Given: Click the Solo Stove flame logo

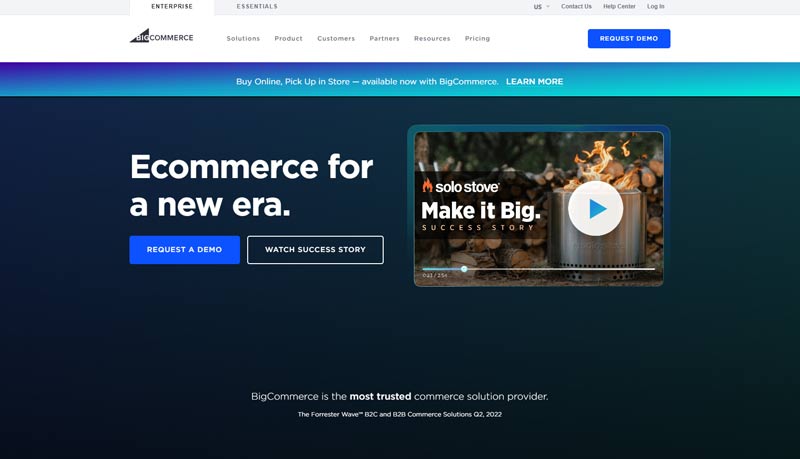Looking at the screenshot, I should [x=428, y=186].
